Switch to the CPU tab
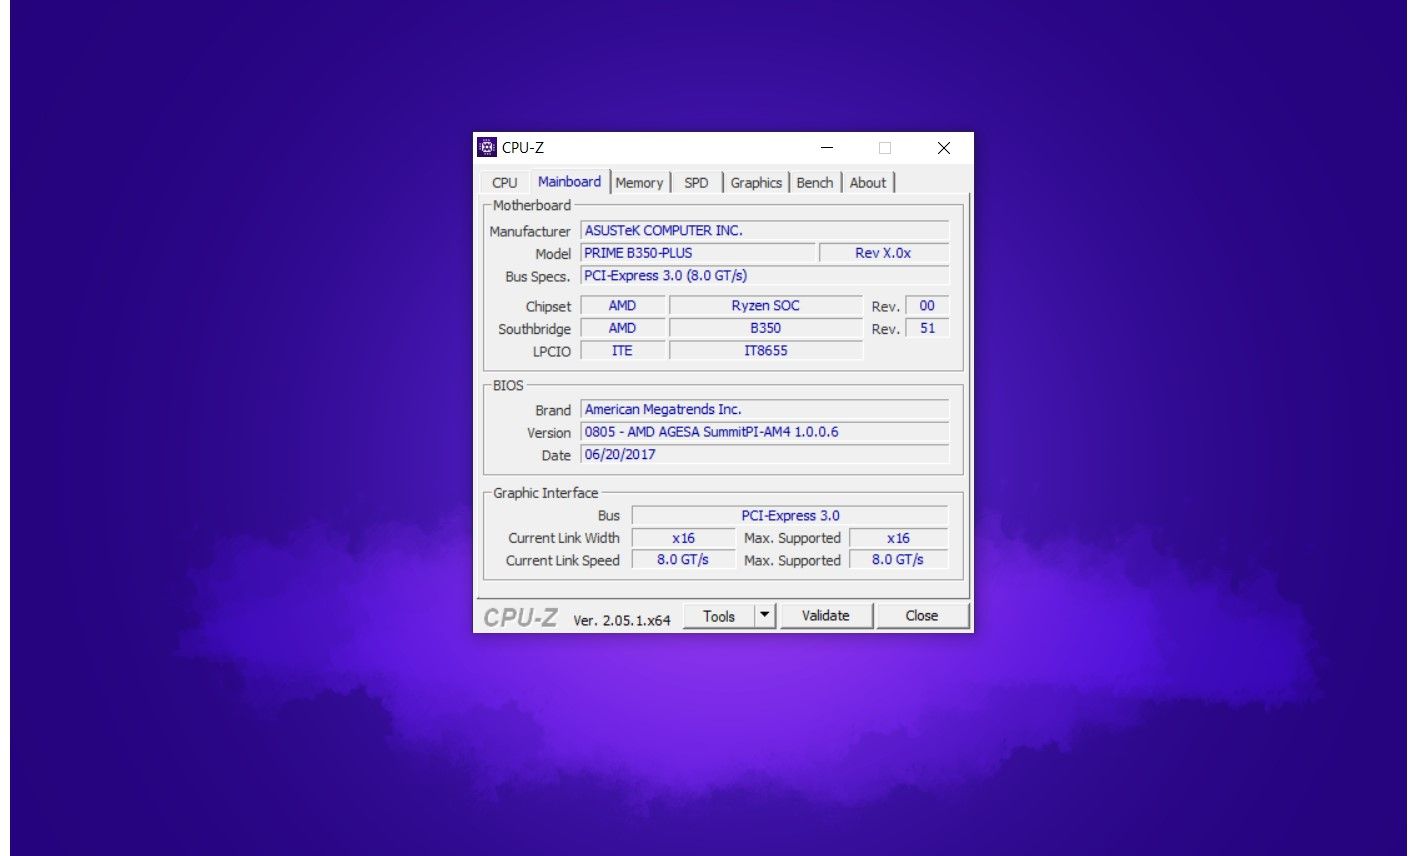The height and width of the screenshot is (856, 1416). (x=504, y=182)
